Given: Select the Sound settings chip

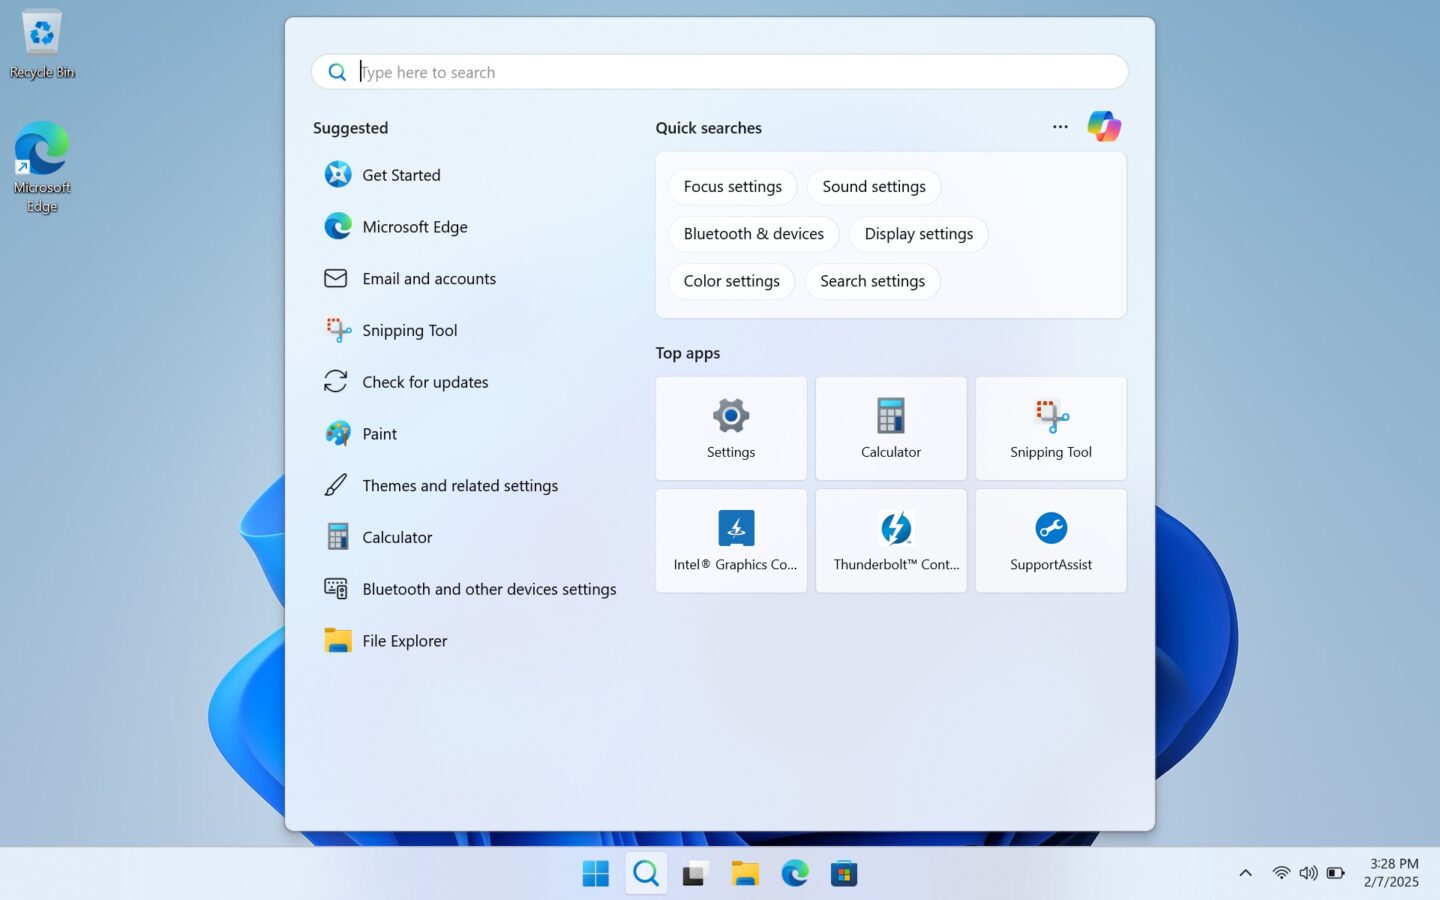Looking at the screenshot, I should click(873, 186).
